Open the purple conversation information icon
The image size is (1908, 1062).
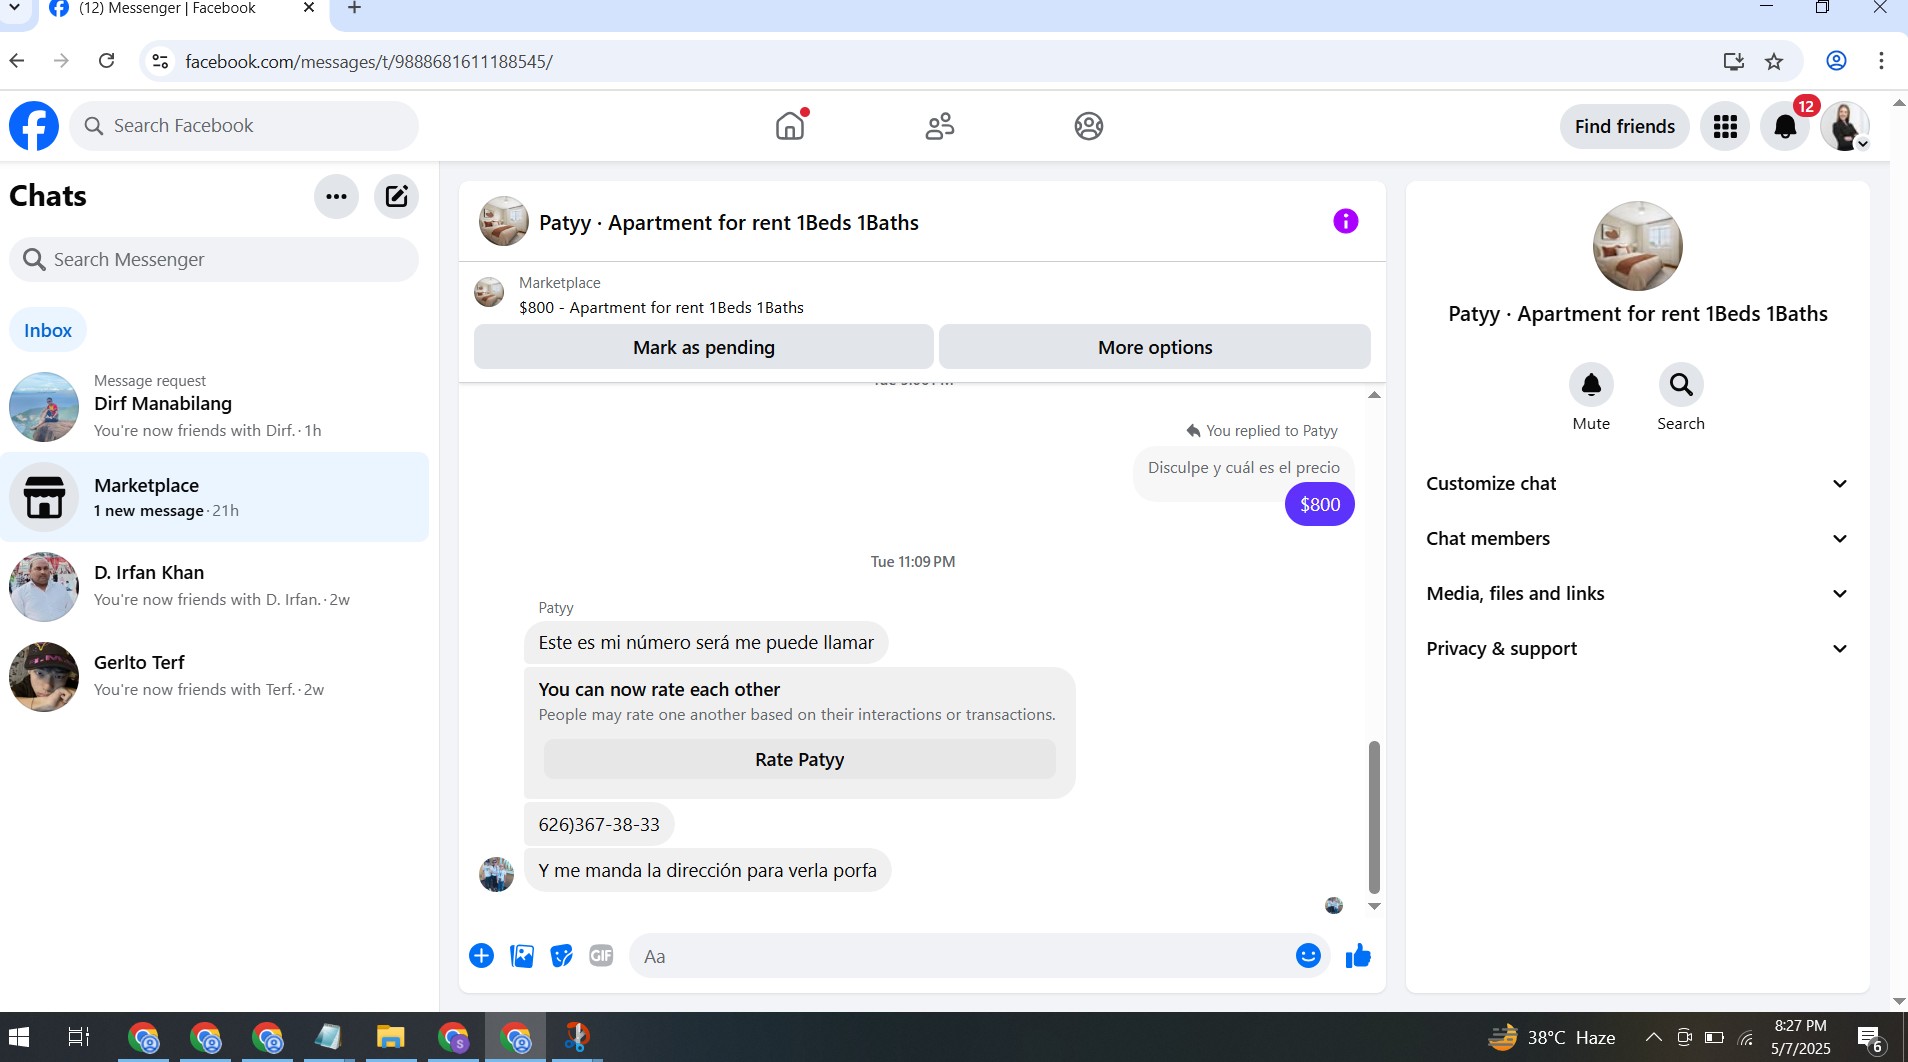click(x=1345, y=221)
